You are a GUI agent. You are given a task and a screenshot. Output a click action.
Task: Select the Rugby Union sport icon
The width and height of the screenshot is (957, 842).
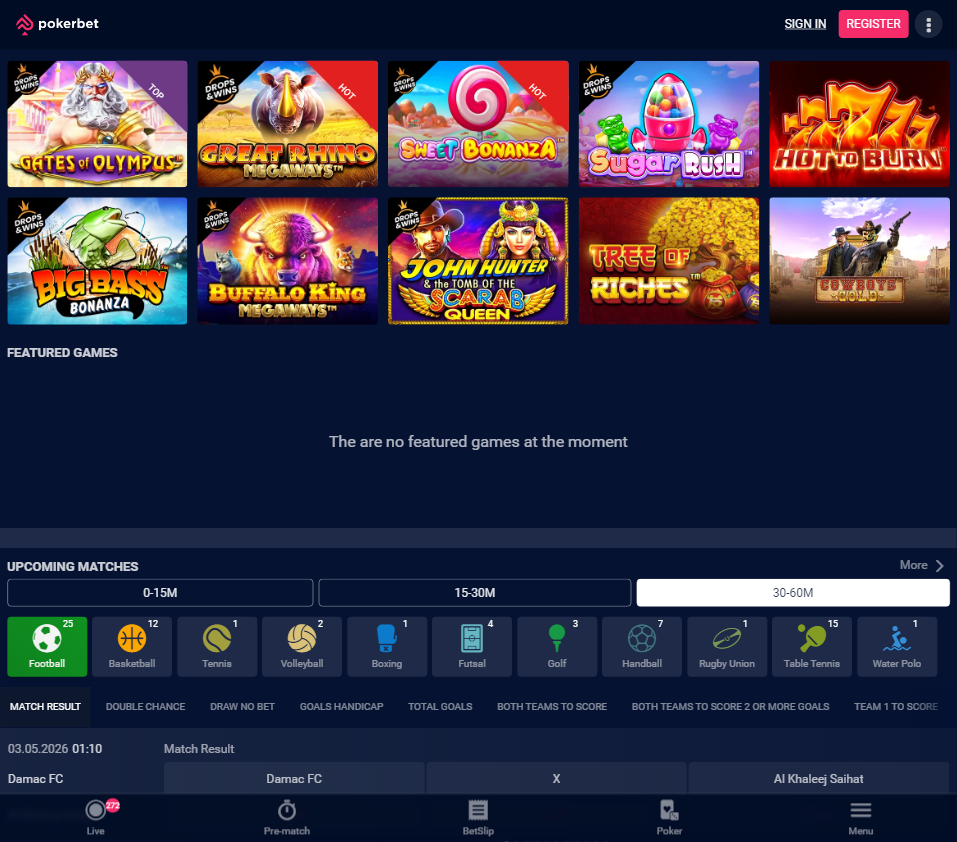click(x=727, y=647)
